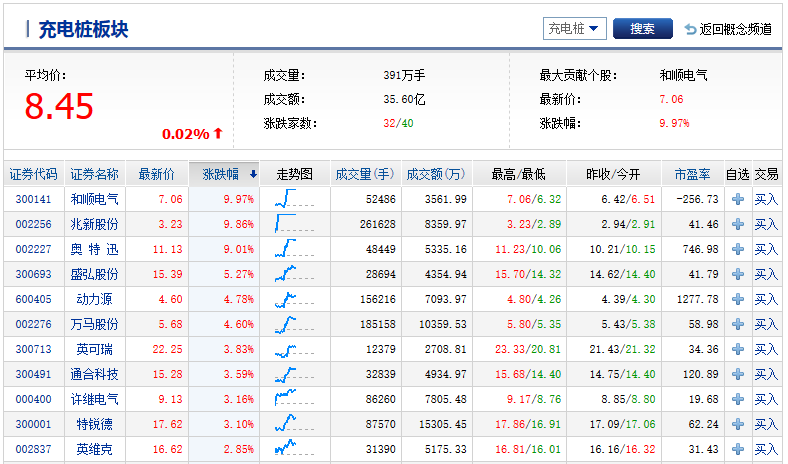Click the plus icon for 和顺电气
788x464 pixels.
[737, 199]
